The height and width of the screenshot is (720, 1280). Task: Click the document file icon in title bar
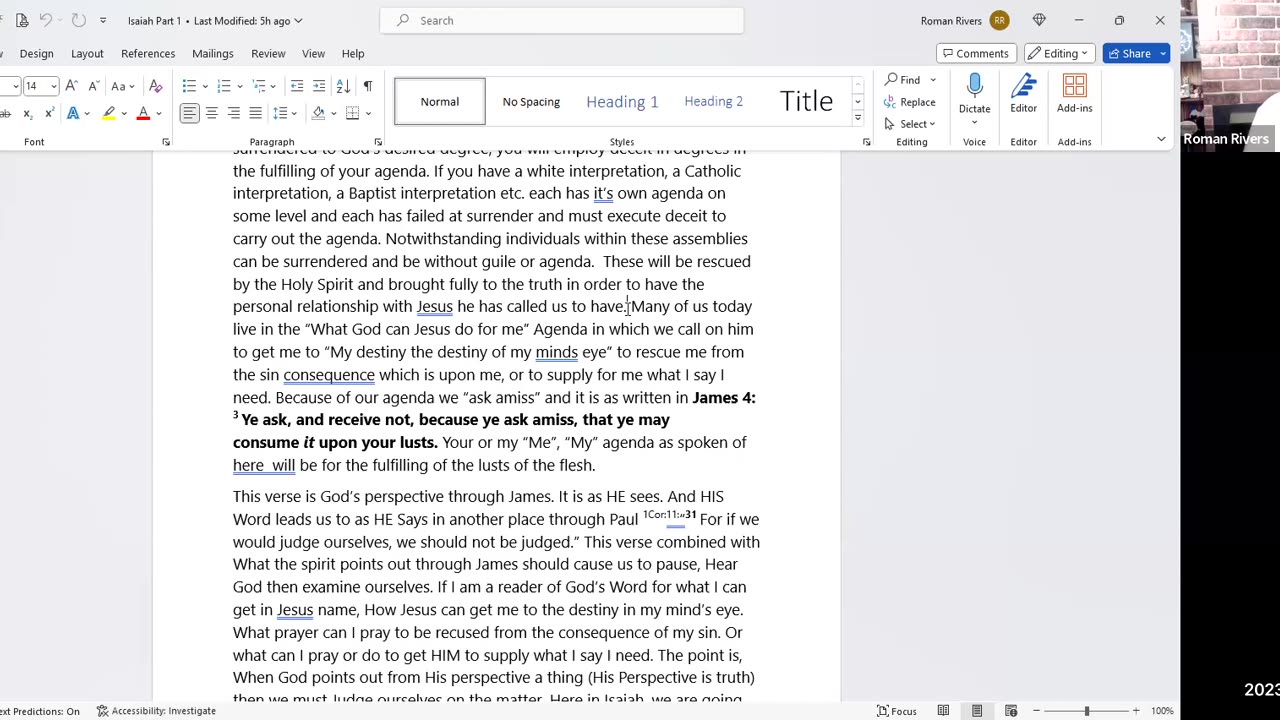pos(22,20)
